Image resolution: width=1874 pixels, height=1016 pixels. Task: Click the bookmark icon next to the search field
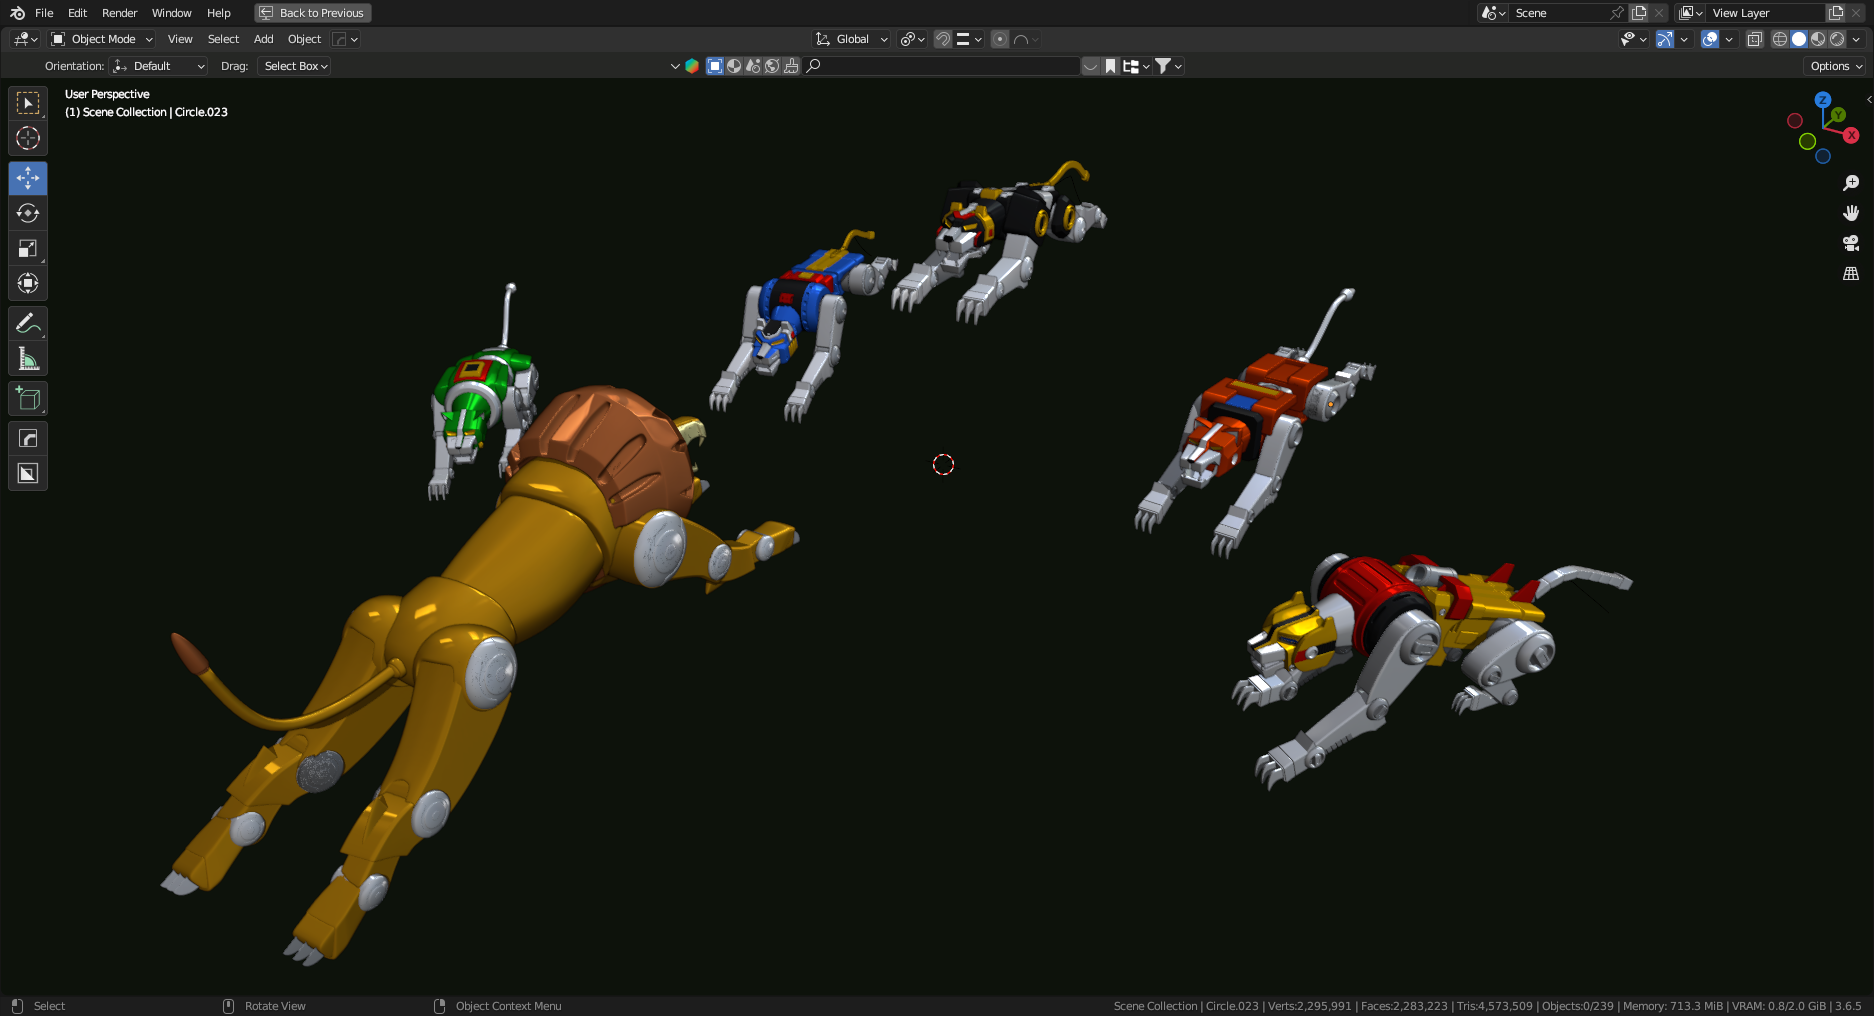[x=1111, y=66]
